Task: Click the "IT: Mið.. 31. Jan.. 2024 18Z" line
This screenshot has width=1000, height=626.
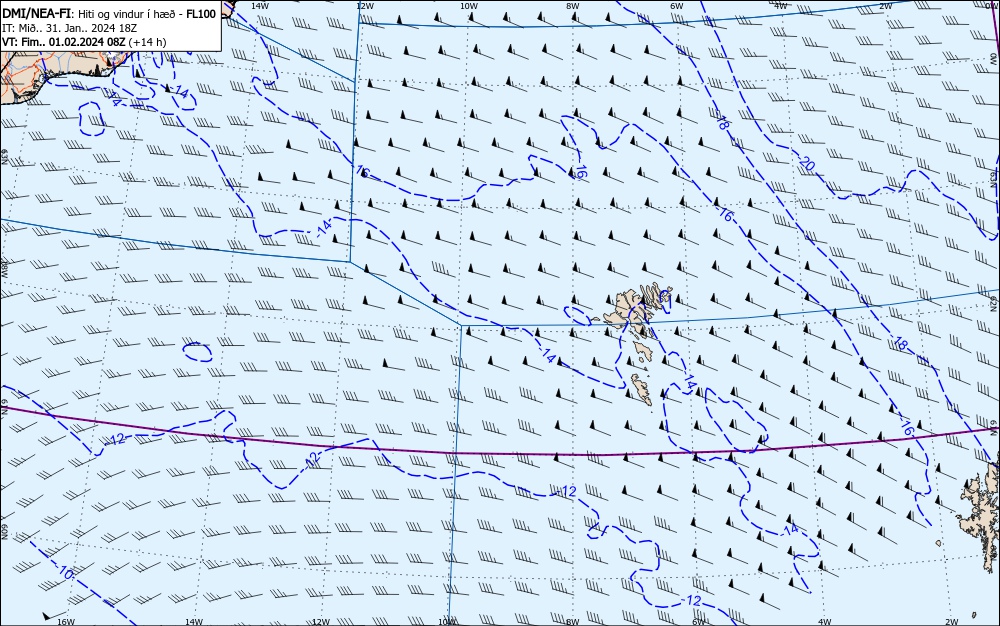Action: tap(70, 28)
